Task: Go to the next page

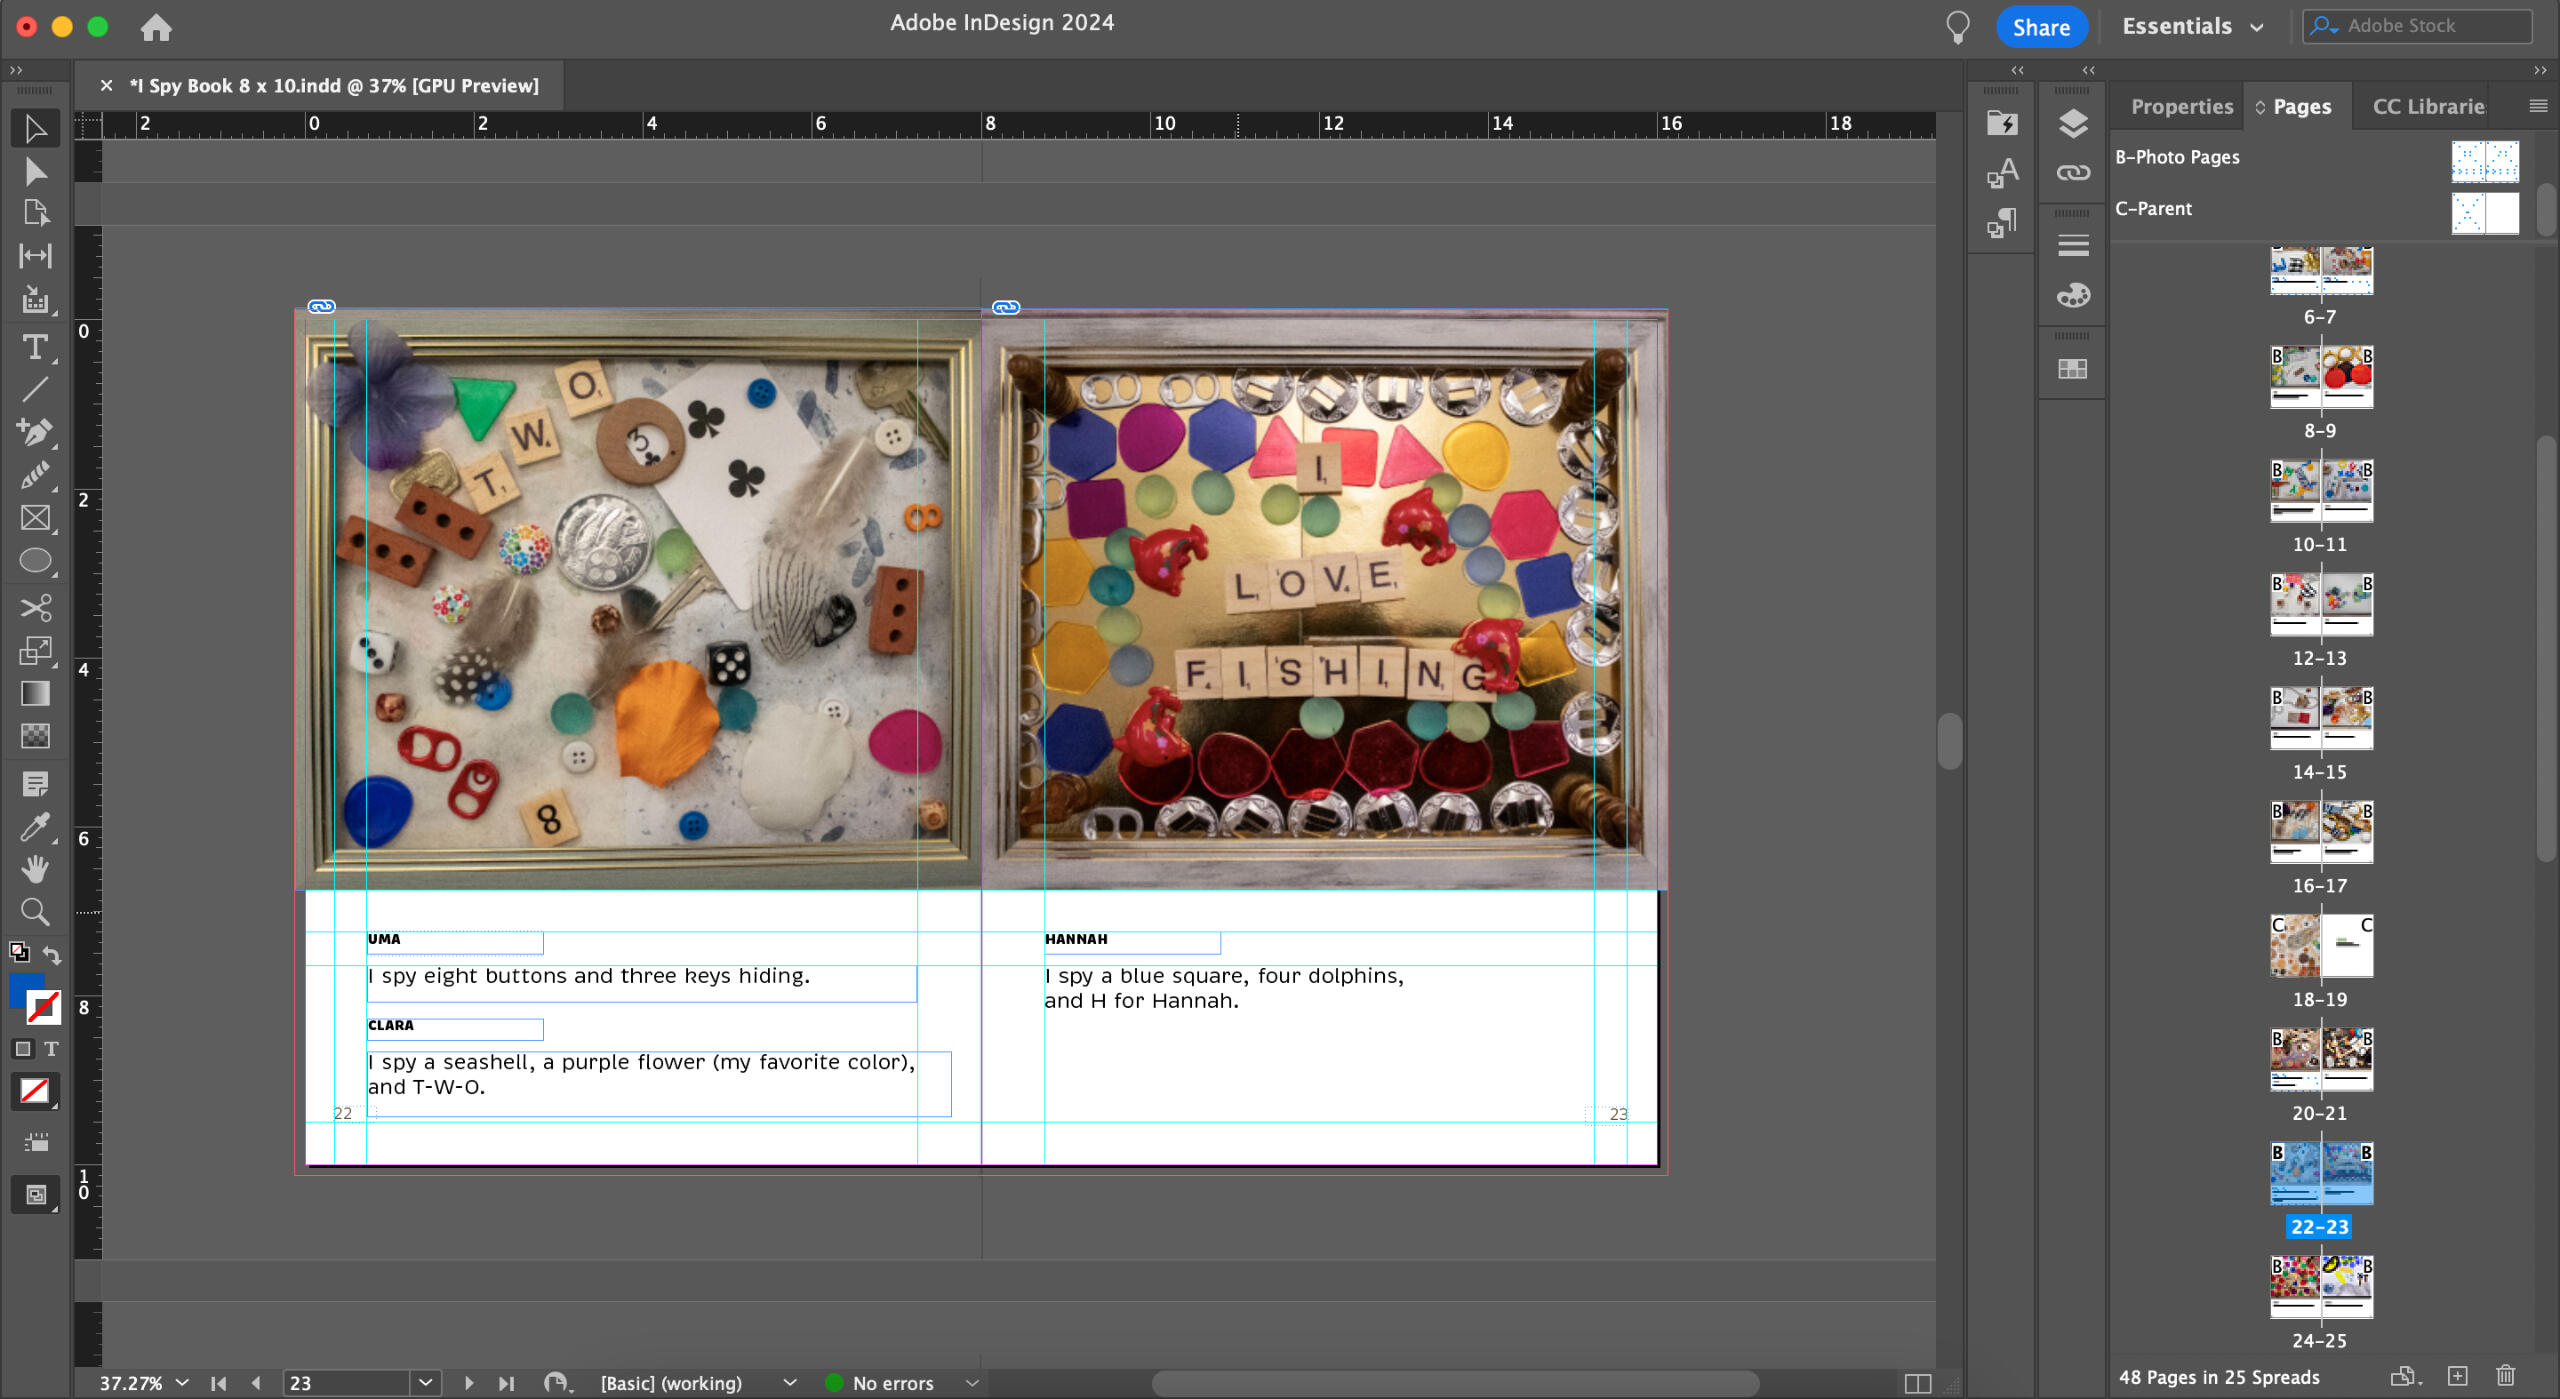Action: 468,1383
